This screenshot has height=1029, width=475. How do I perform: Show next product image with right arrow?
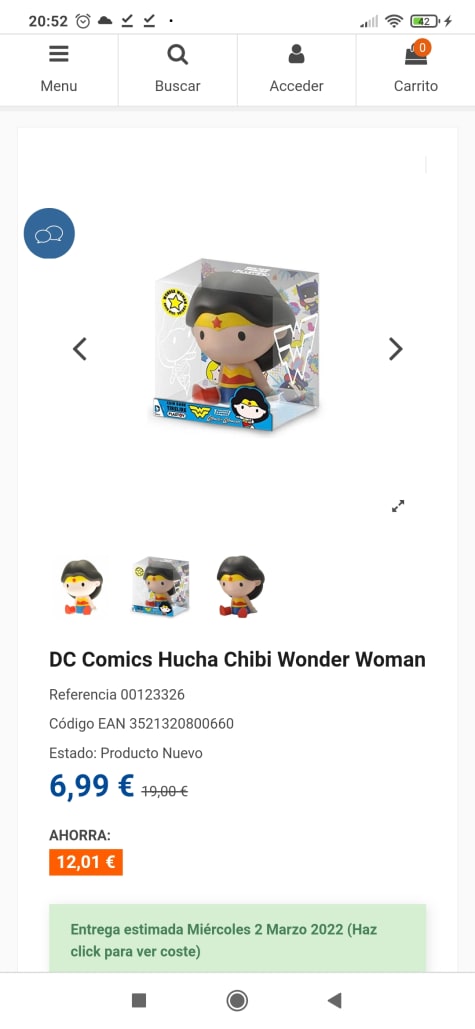[395, 349]
